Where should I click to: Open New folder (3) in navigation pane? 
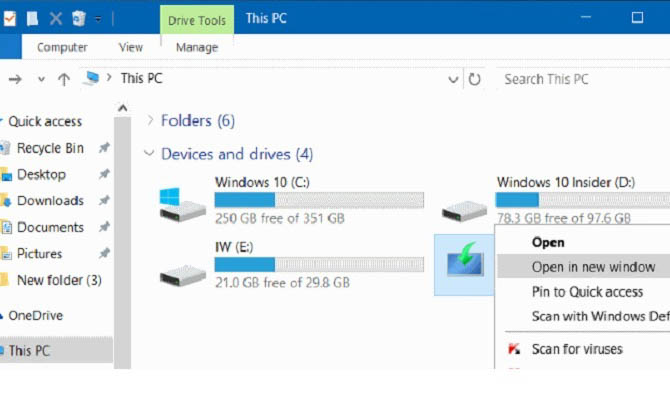click(59, 280)
